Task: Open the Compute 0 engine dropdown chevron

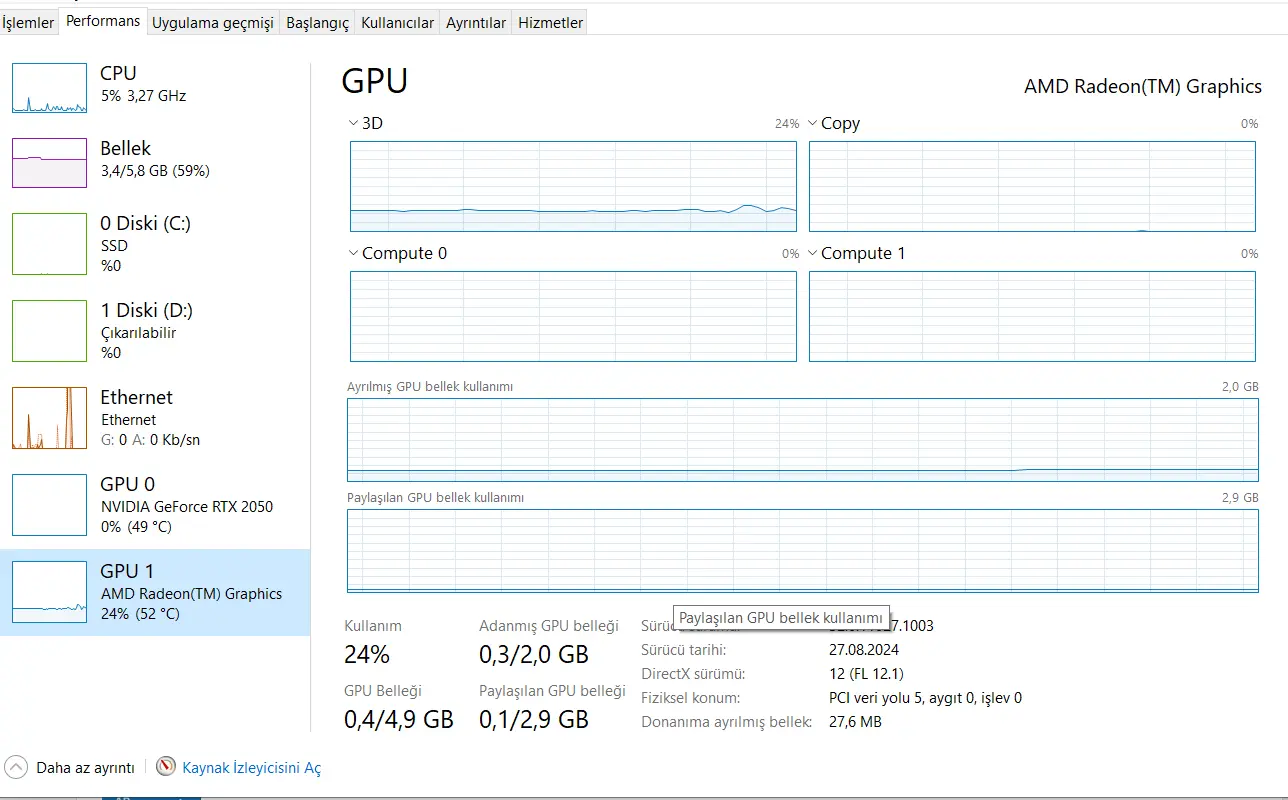Action: [x=354, y=253]
